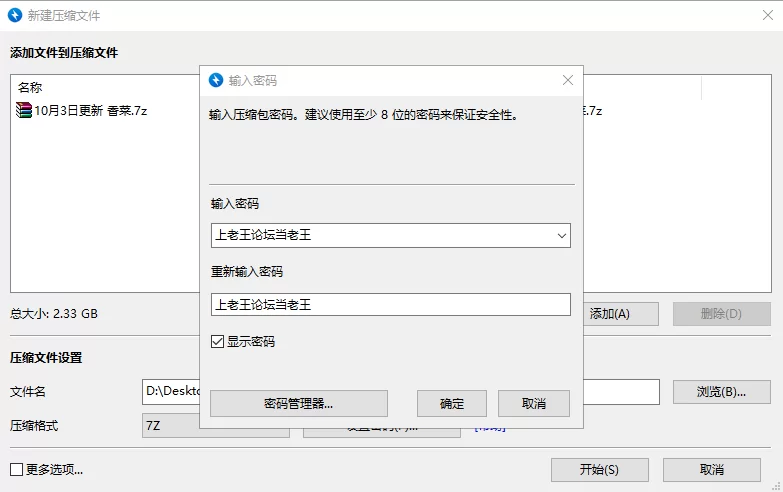Image resolution: width=783 pixels, height=492 pixels.
Task: Enable the 更多选项 checkbox
Action: pyautogui.click(x=16, y=469)
